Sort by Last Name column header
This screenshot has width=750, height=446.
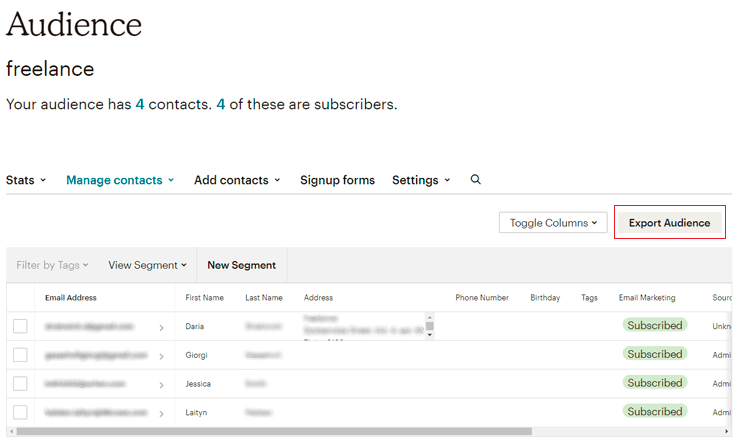tap(264, 298)
